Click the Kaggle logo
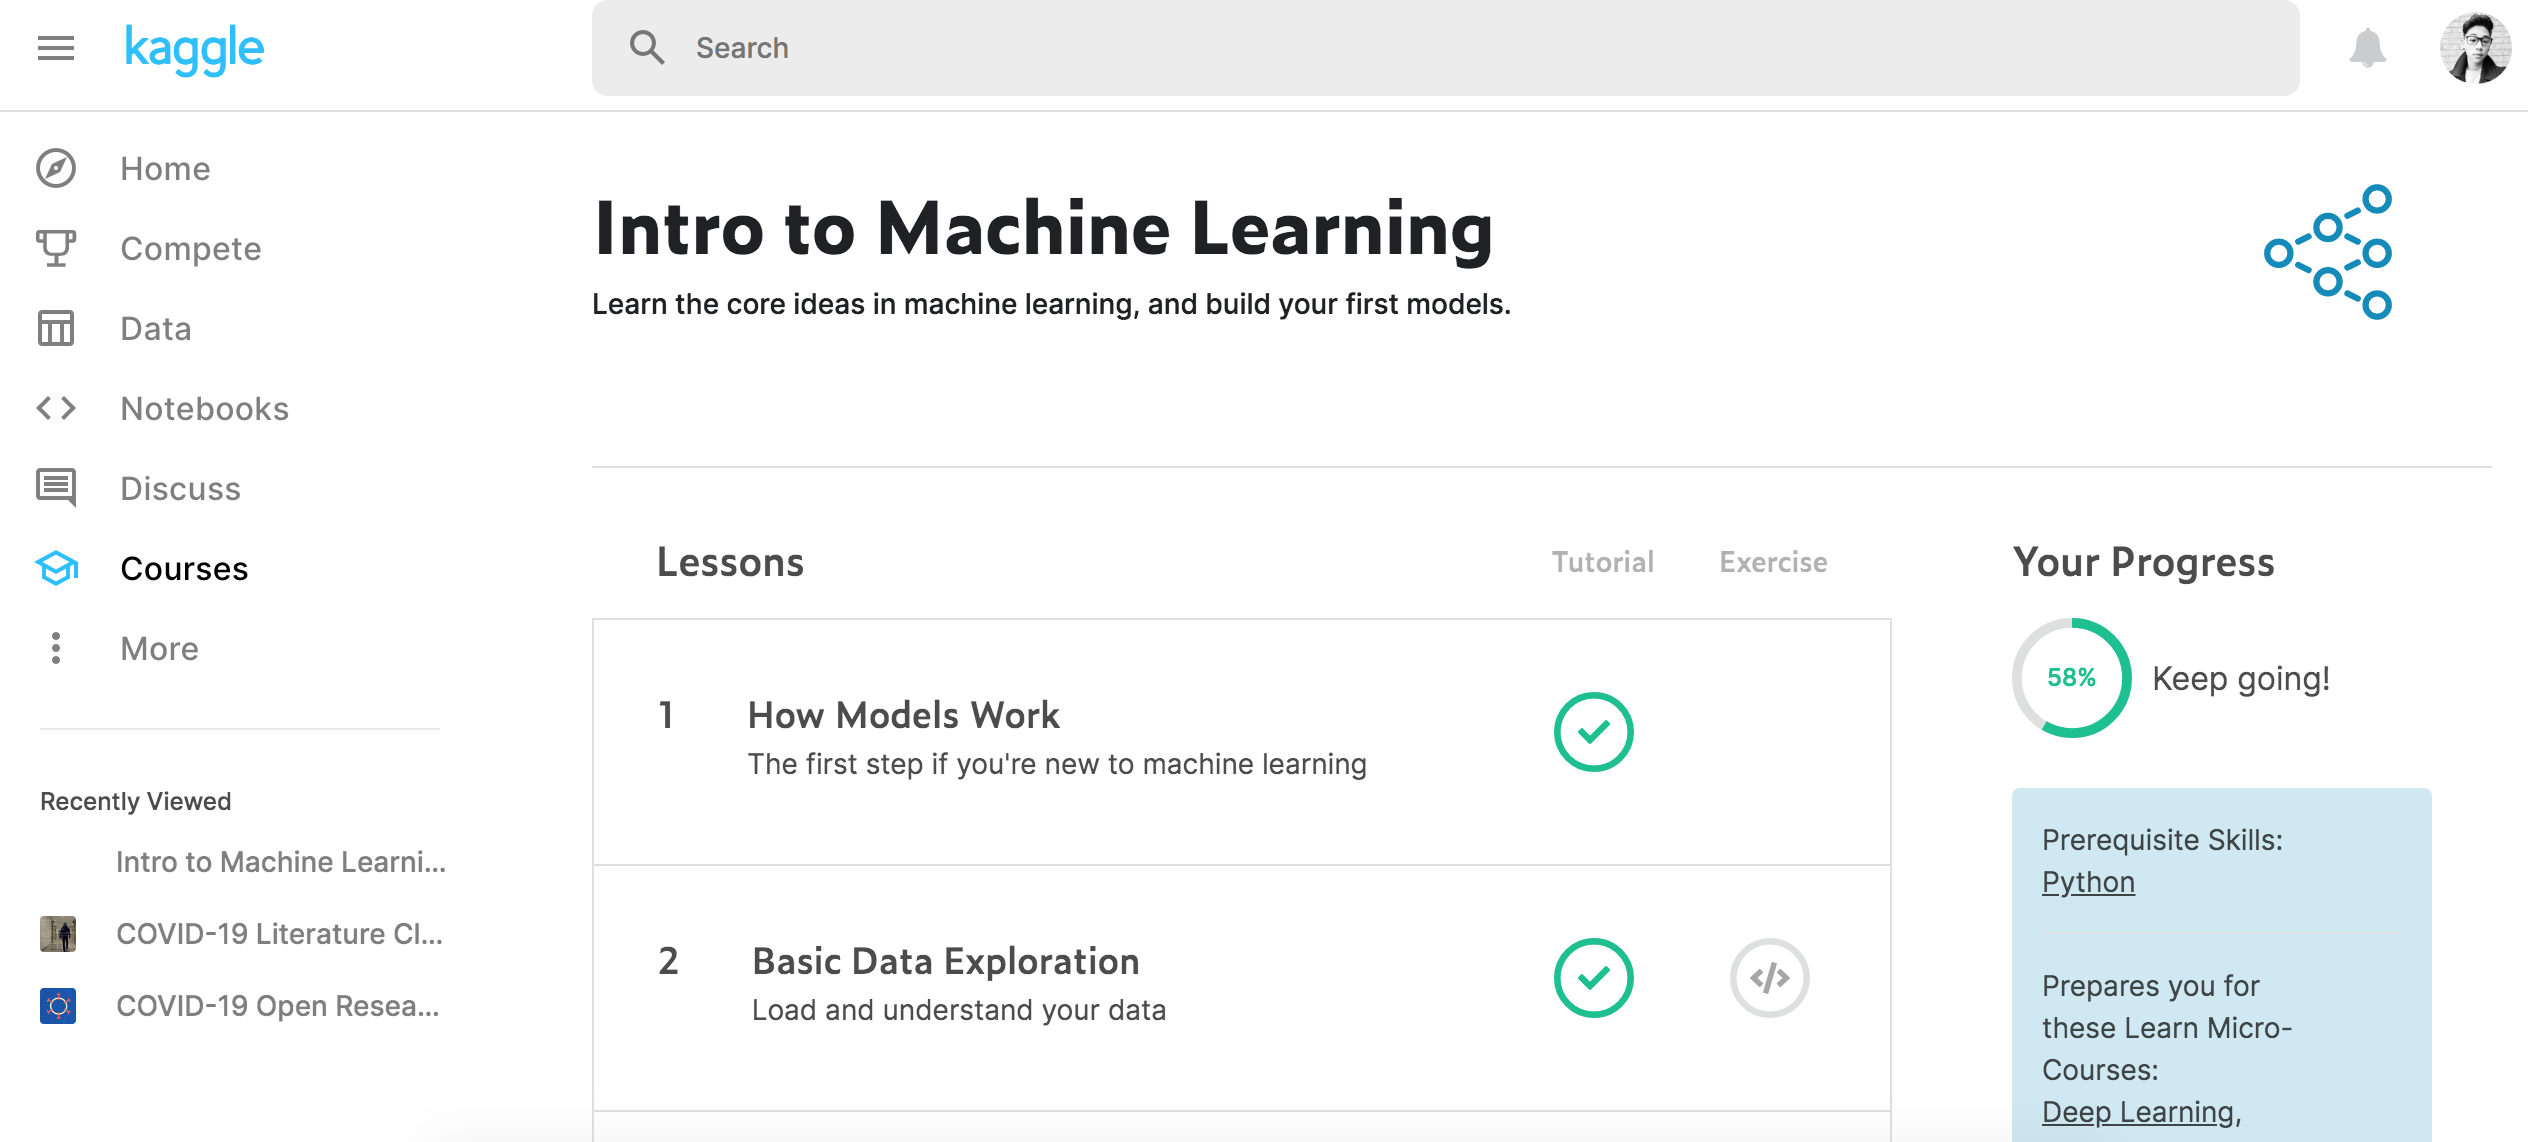This screenshot has height=1142, width=2528. point(194,48)
